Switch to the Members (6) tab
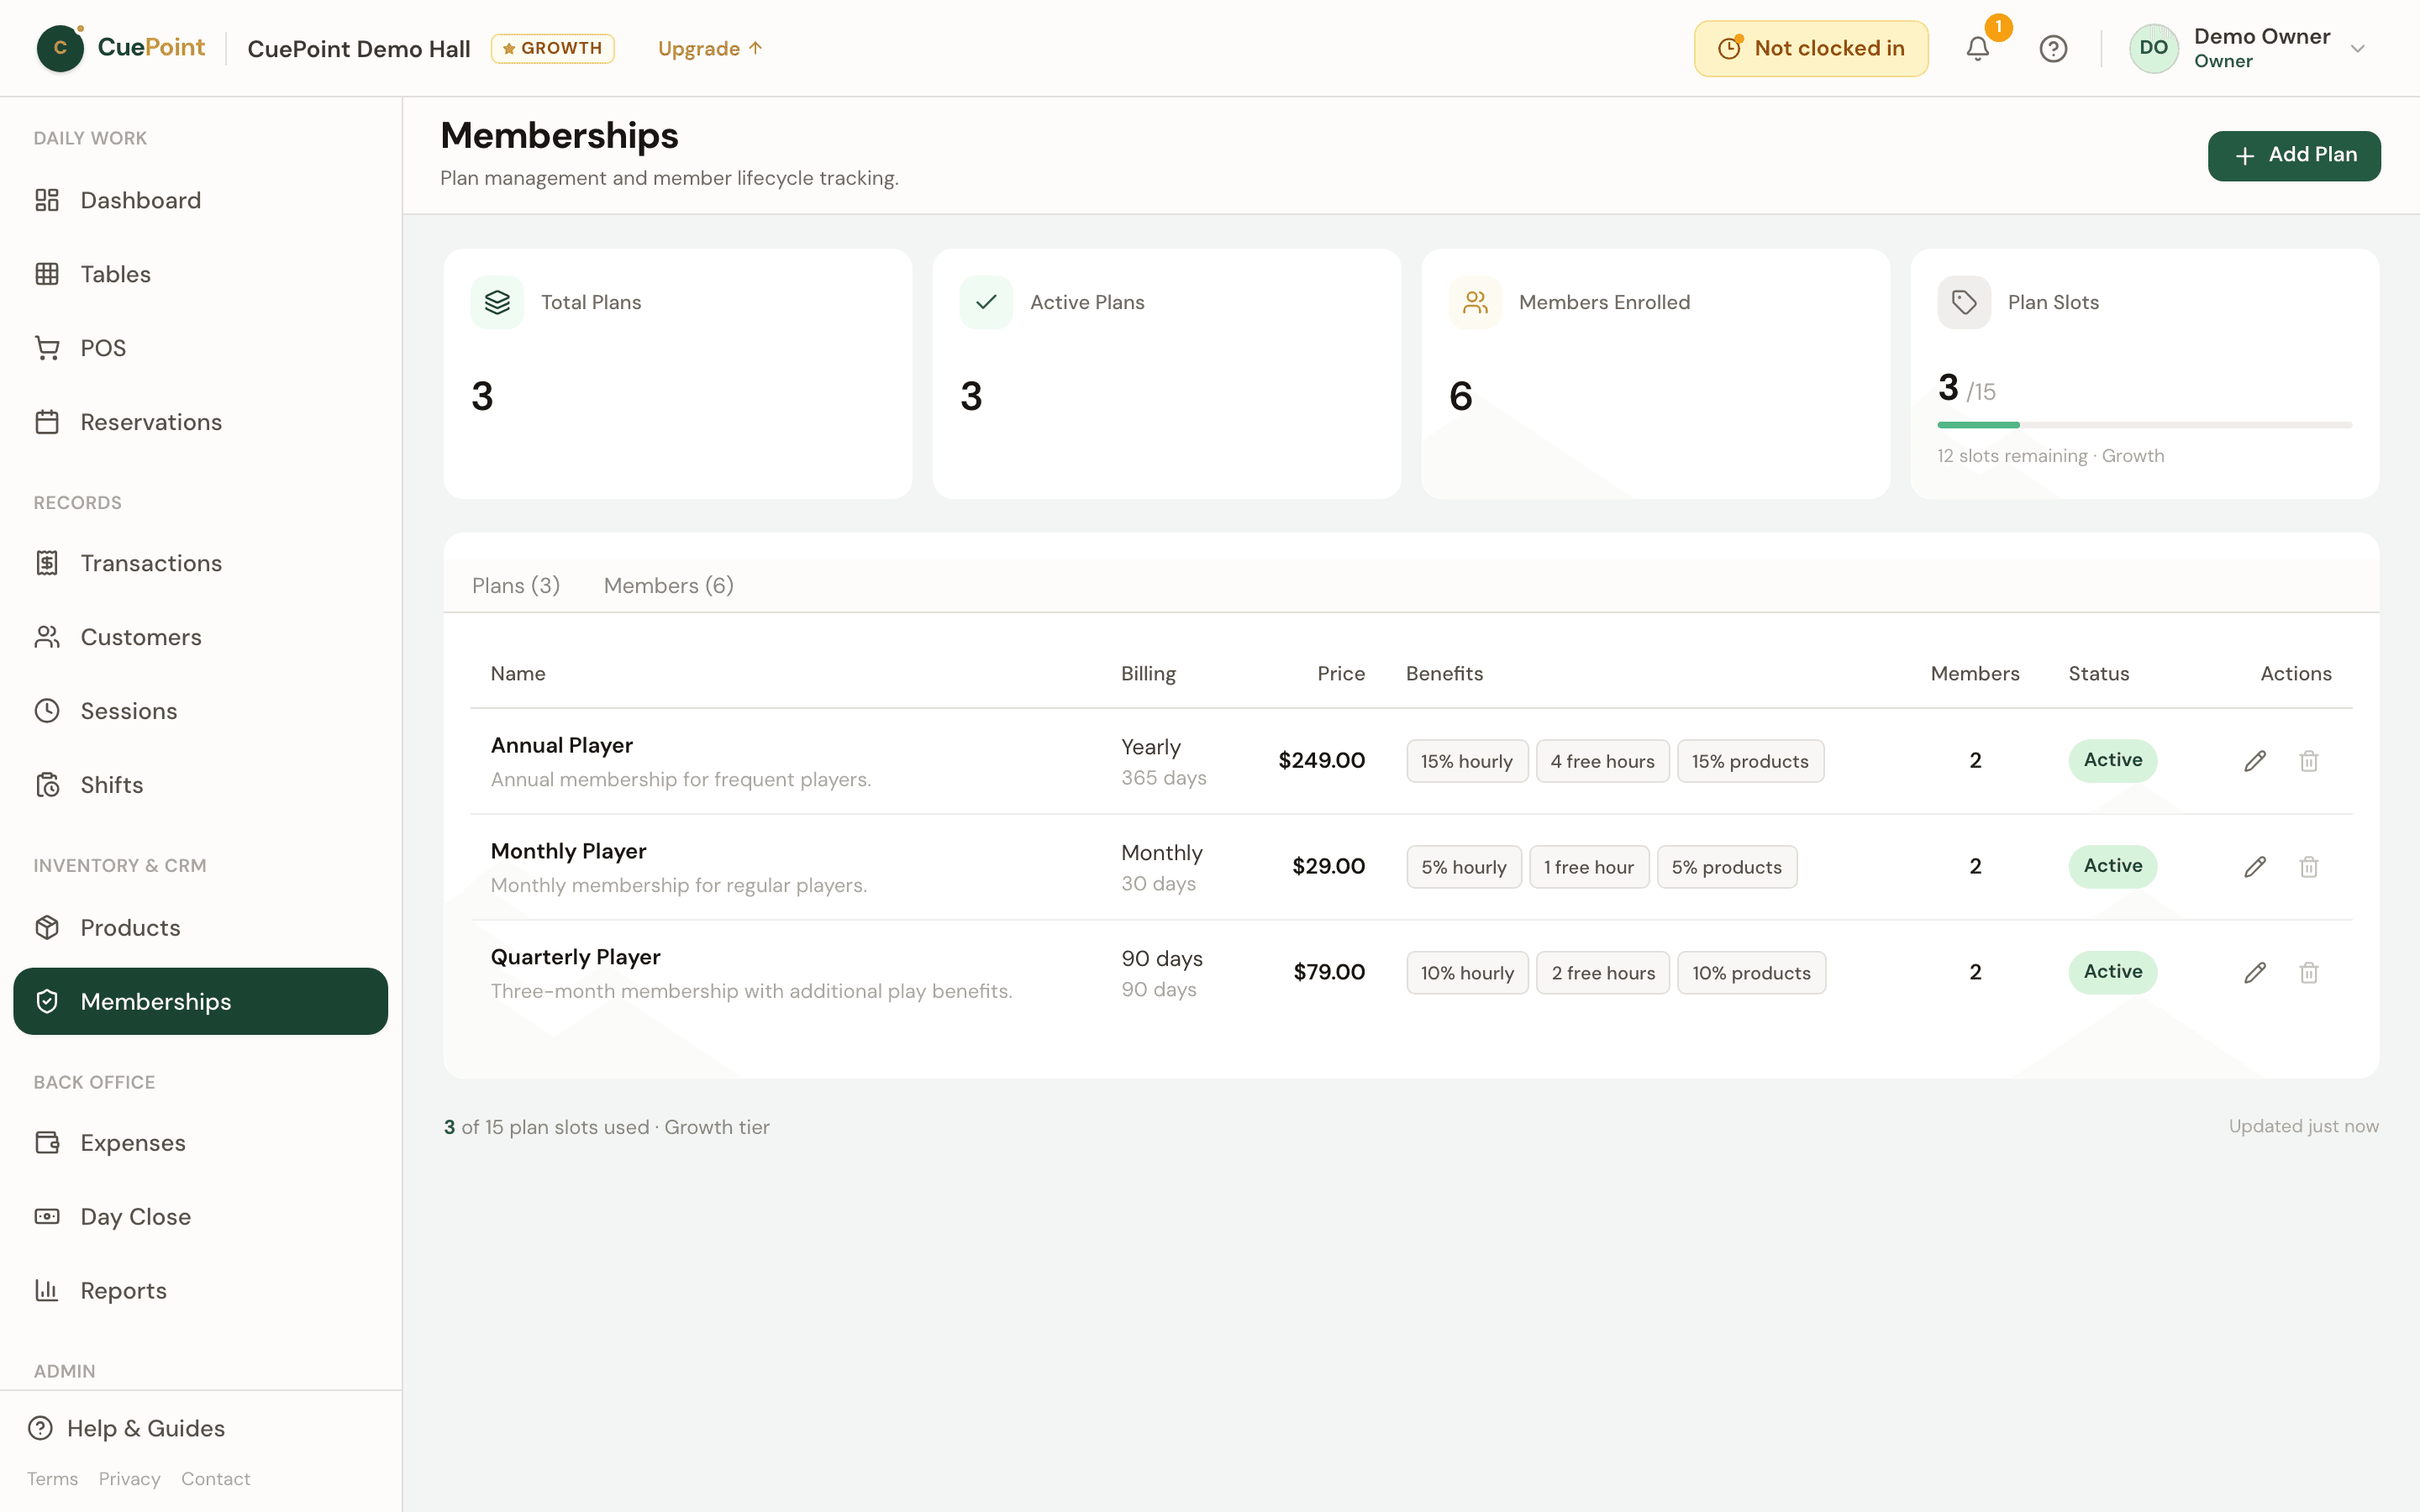Image resolution: width=2420 pixels, height=1512 pixels. point(668,585)
